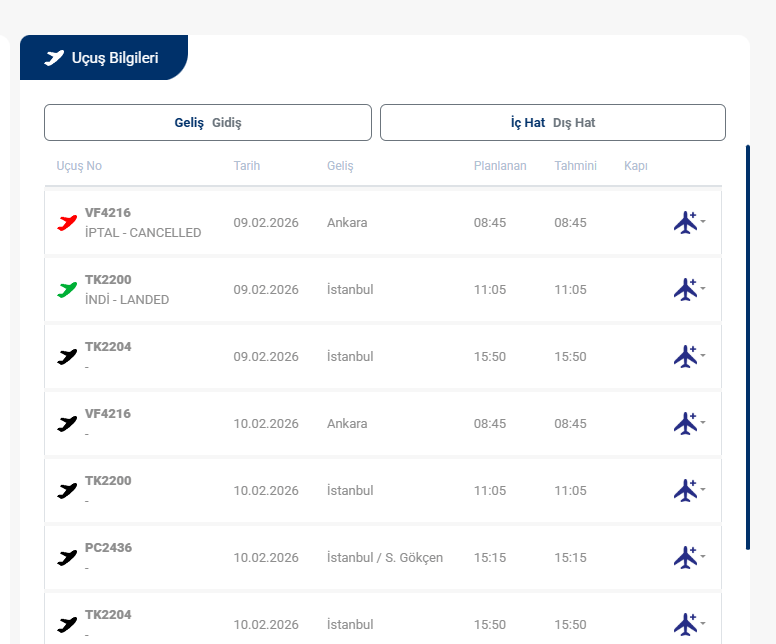776x644 pixels.
Task: Click the vertical scrollbar of the flight list
Action: [747, 346]
